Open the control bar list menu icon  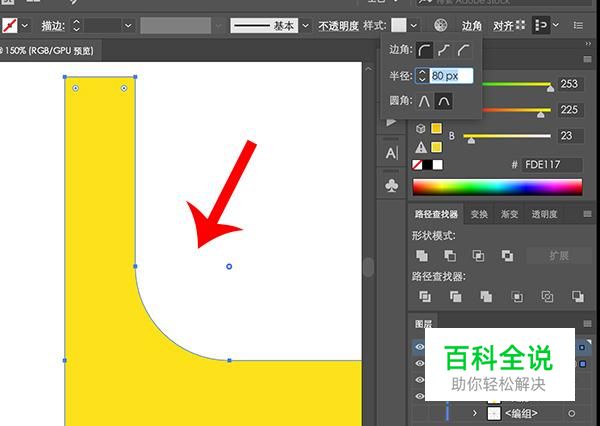[x=578, y=26]
